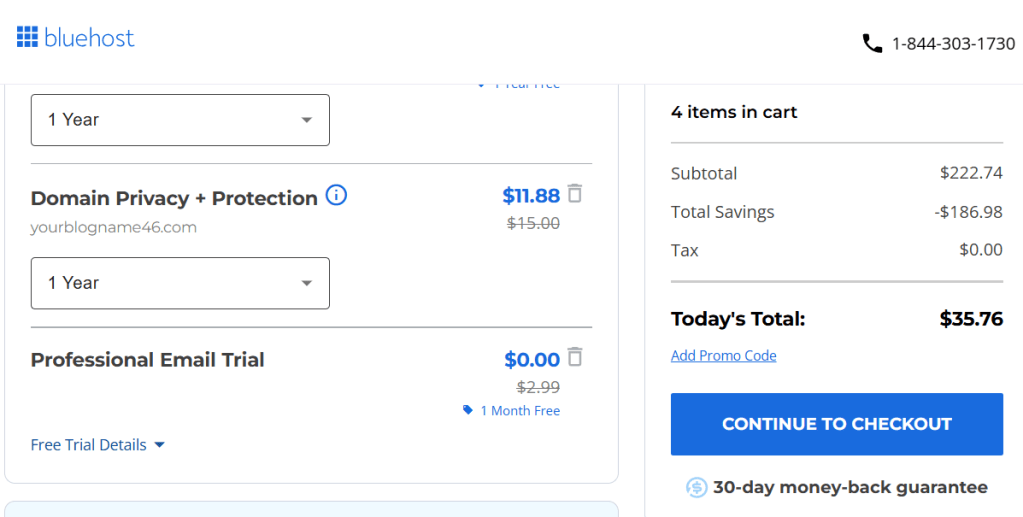
Task: Click the money-back guarantee dollar icon
Action: pyautogui.click(x=696, y=487)
